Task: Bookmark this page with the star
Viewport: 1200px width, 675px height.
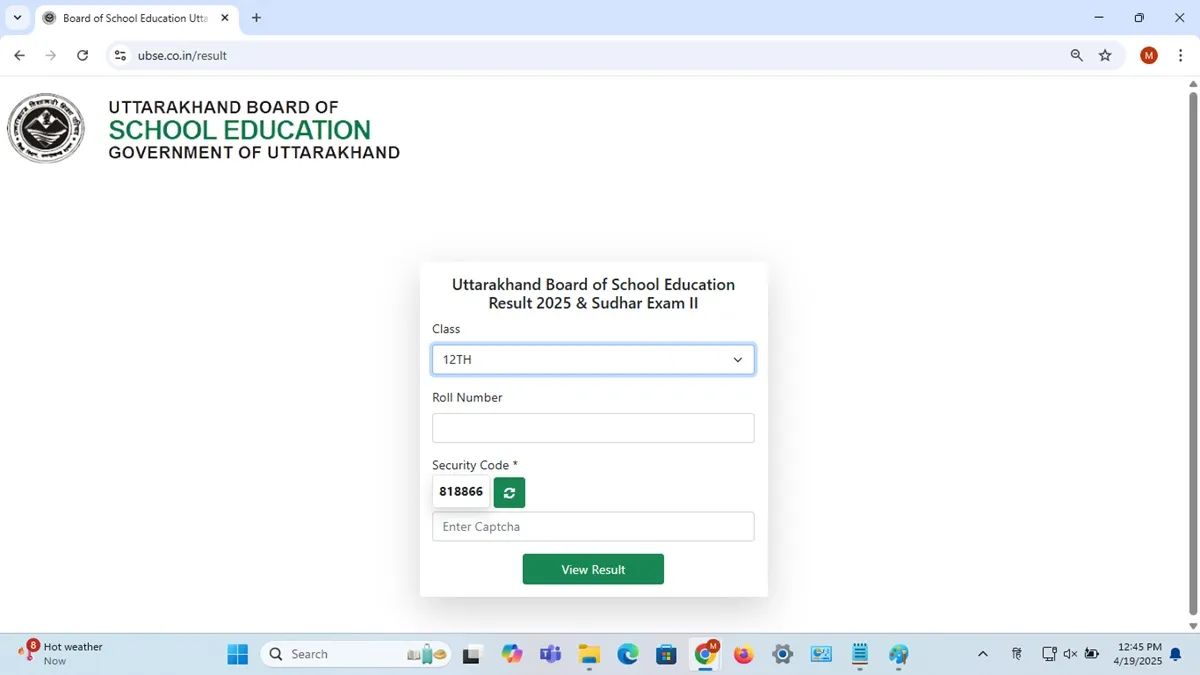Action: coord(1105,56)
